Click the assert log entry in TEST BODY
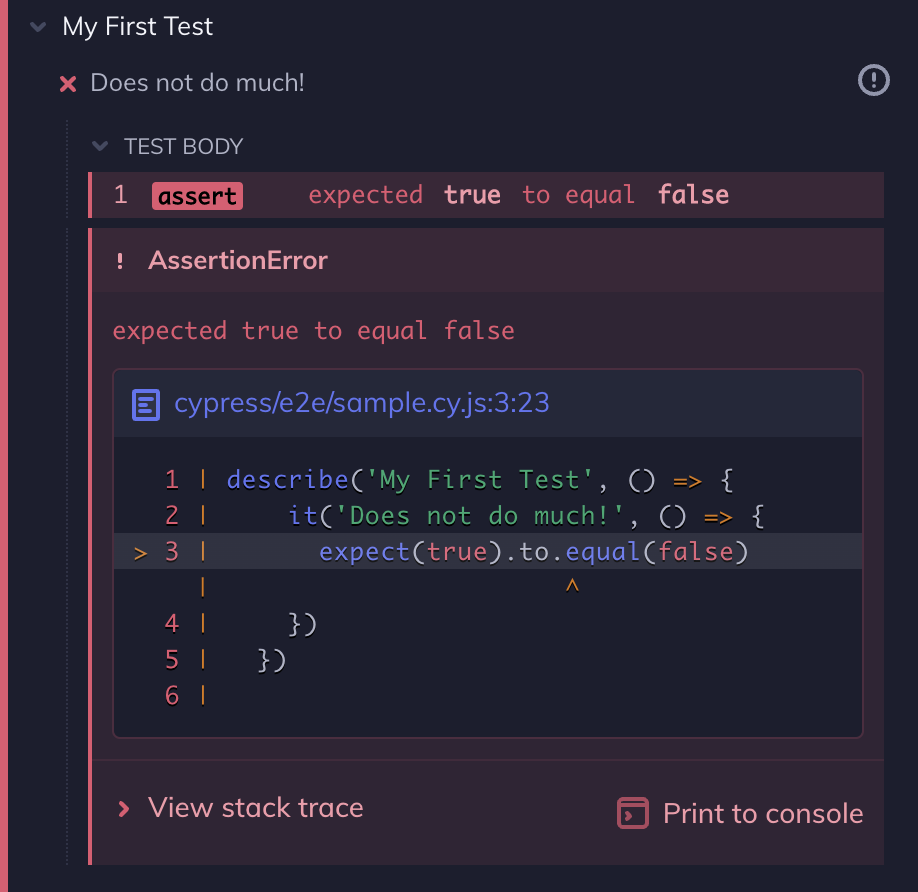 [x=486, y=195]
